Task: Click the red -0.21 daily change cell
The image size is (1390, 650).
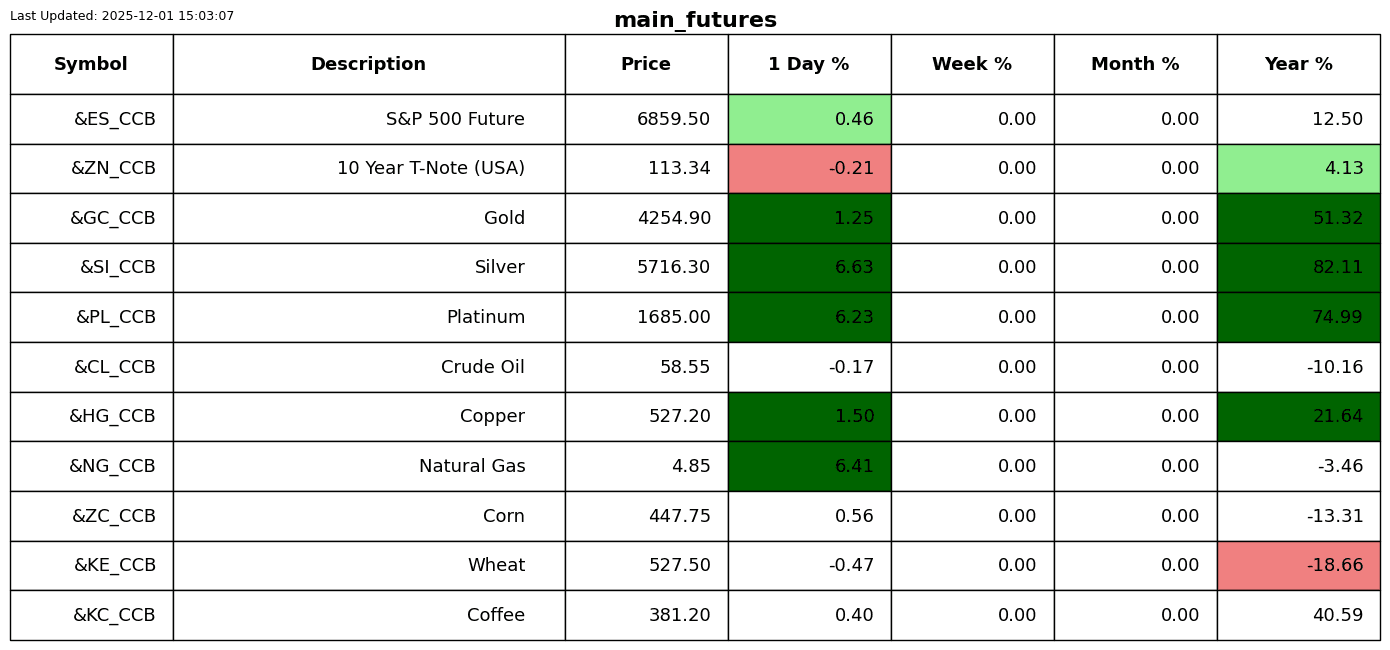Action: coord(809,169)
